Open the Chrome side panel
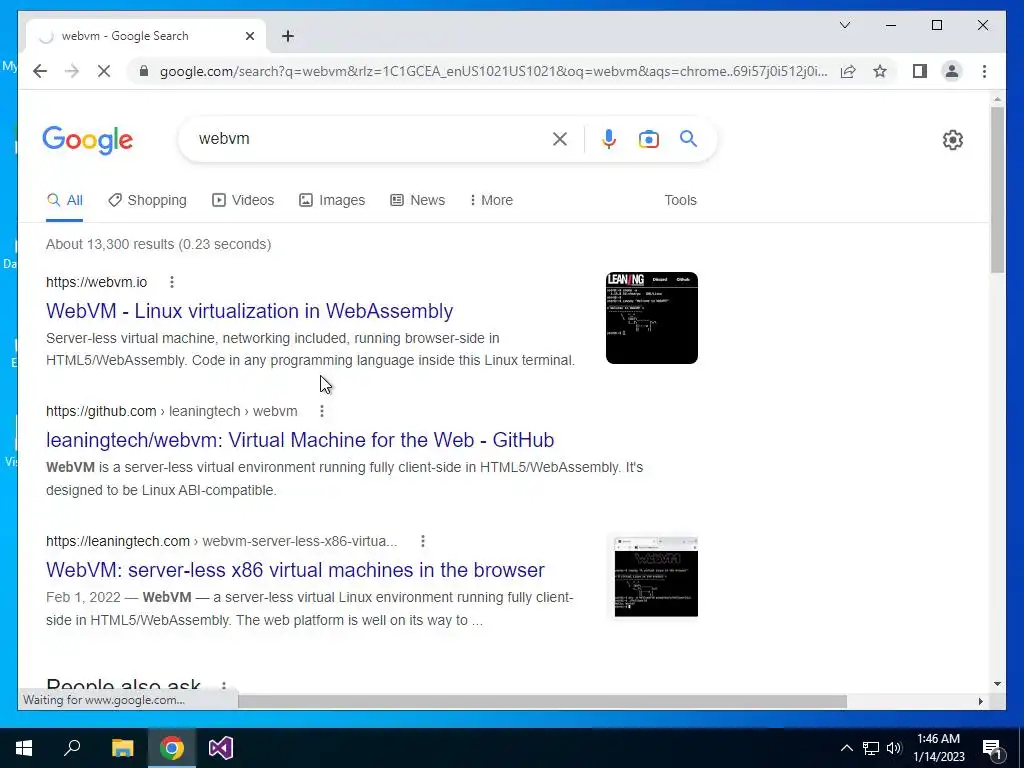The height and width of the screenshot is (768, 1024). [x=920, y=71]
